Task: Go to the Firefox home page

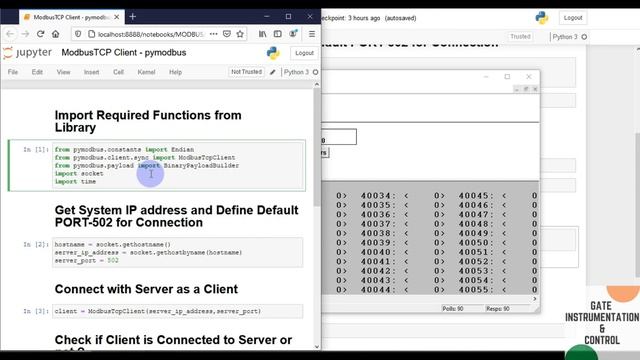Action: pos(56,34)
